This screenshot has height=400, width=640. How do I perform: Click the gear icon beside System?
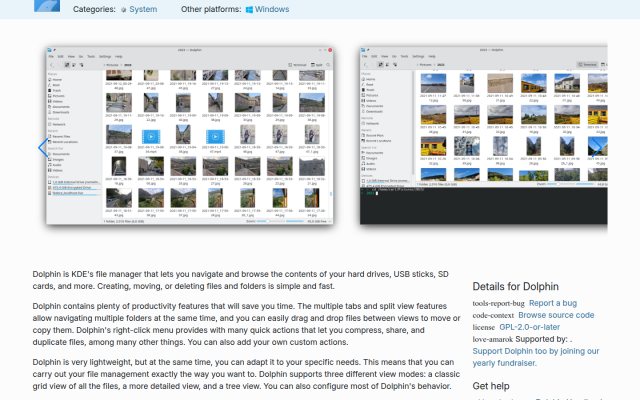(124, 10)
